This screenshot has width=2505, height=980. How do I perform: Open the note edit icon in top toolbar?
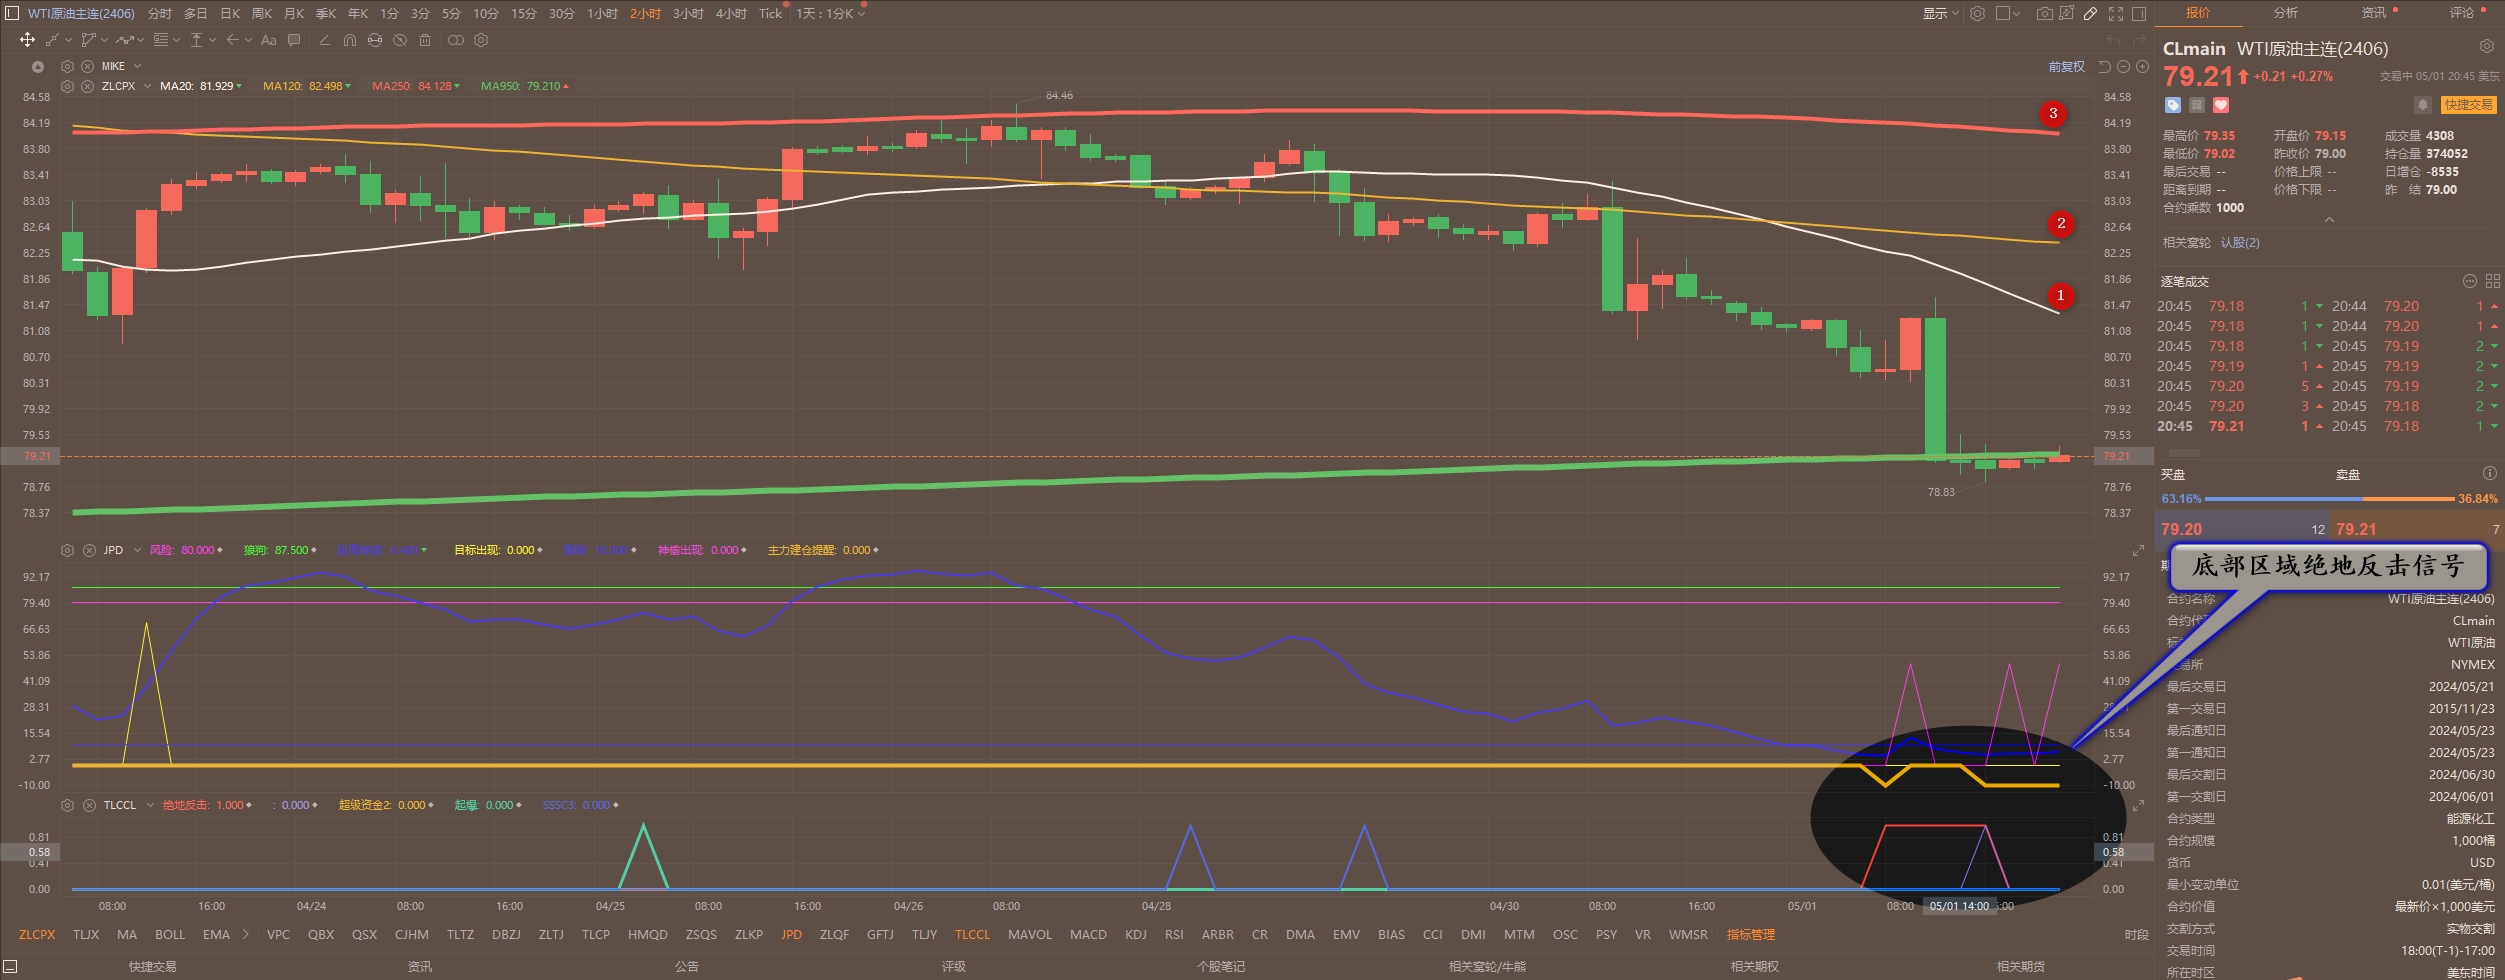point(2065,13)
